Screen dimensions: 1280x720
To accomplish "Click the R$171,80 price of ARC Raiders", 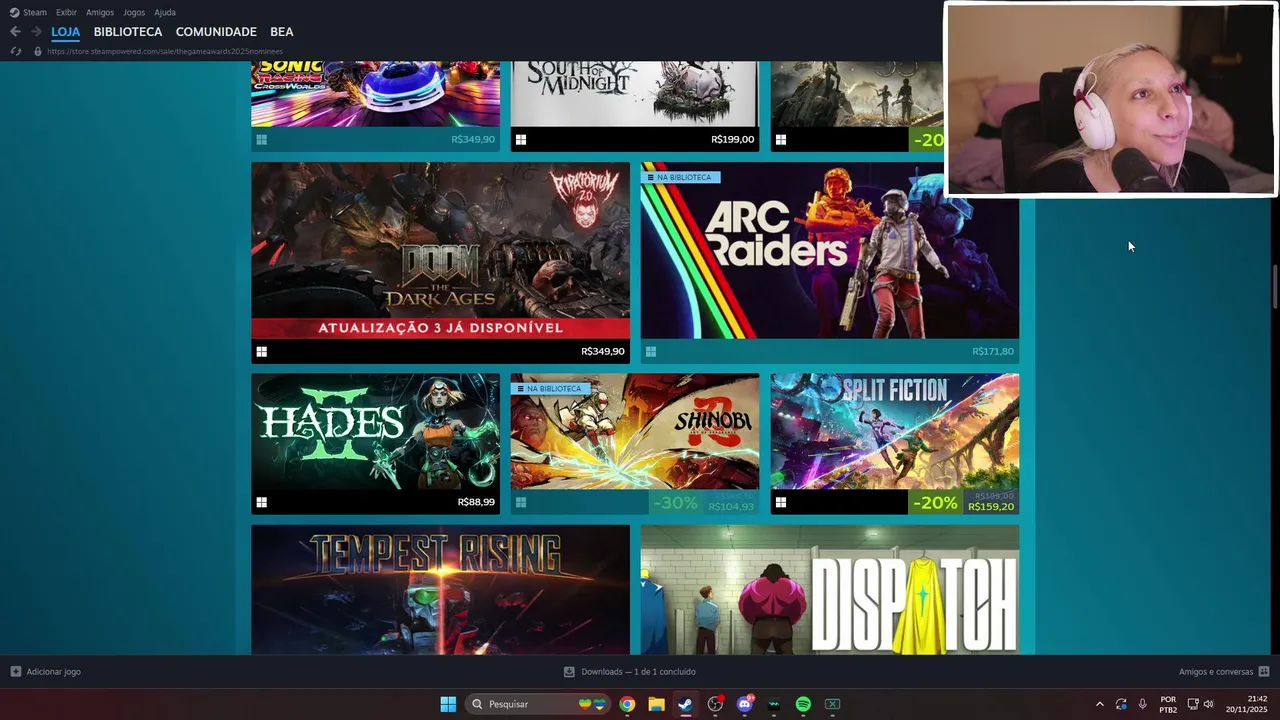I will pos(993,352).
